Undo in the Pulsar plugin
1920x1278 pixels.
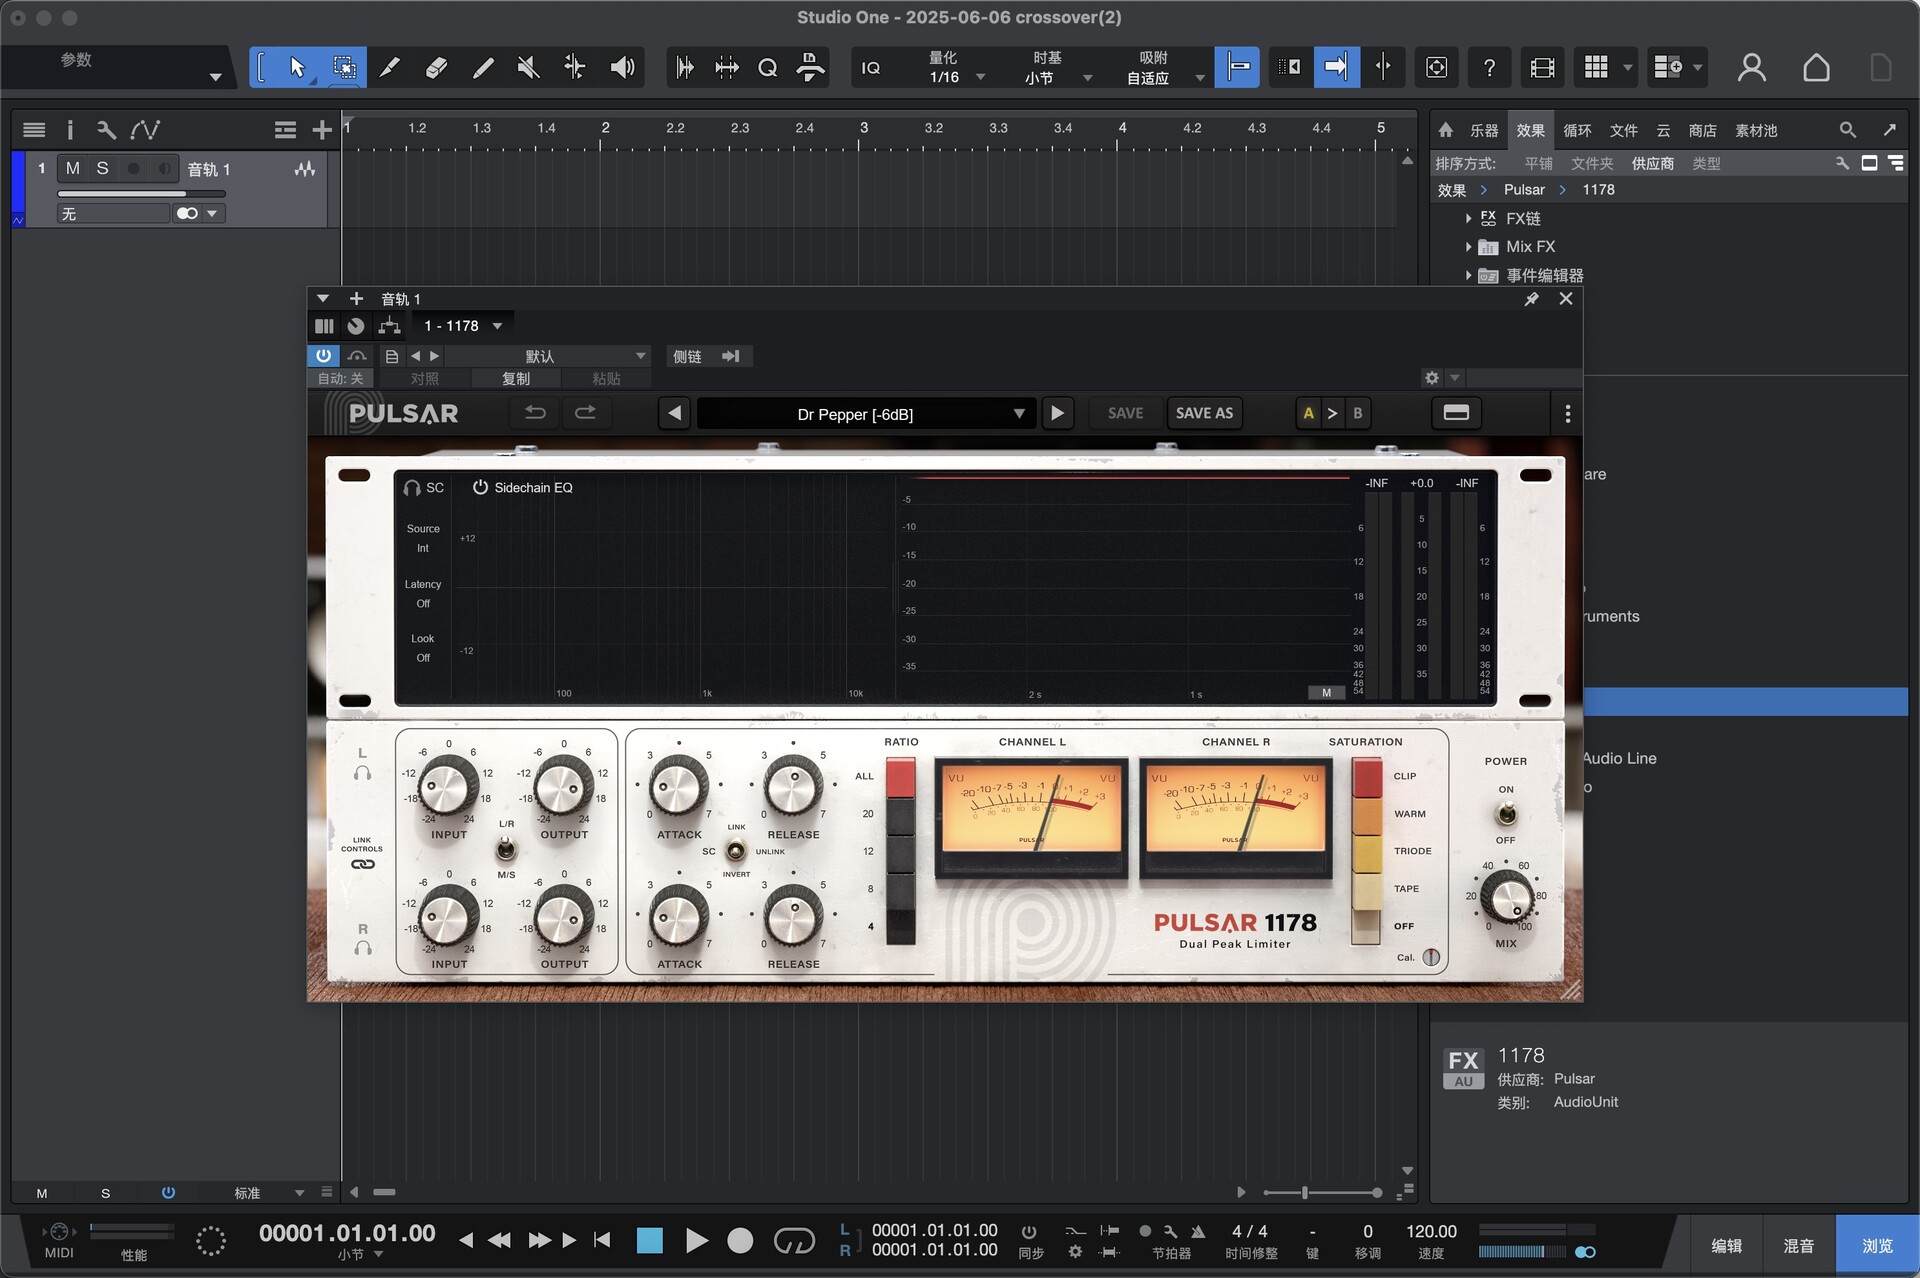point(535,413)
